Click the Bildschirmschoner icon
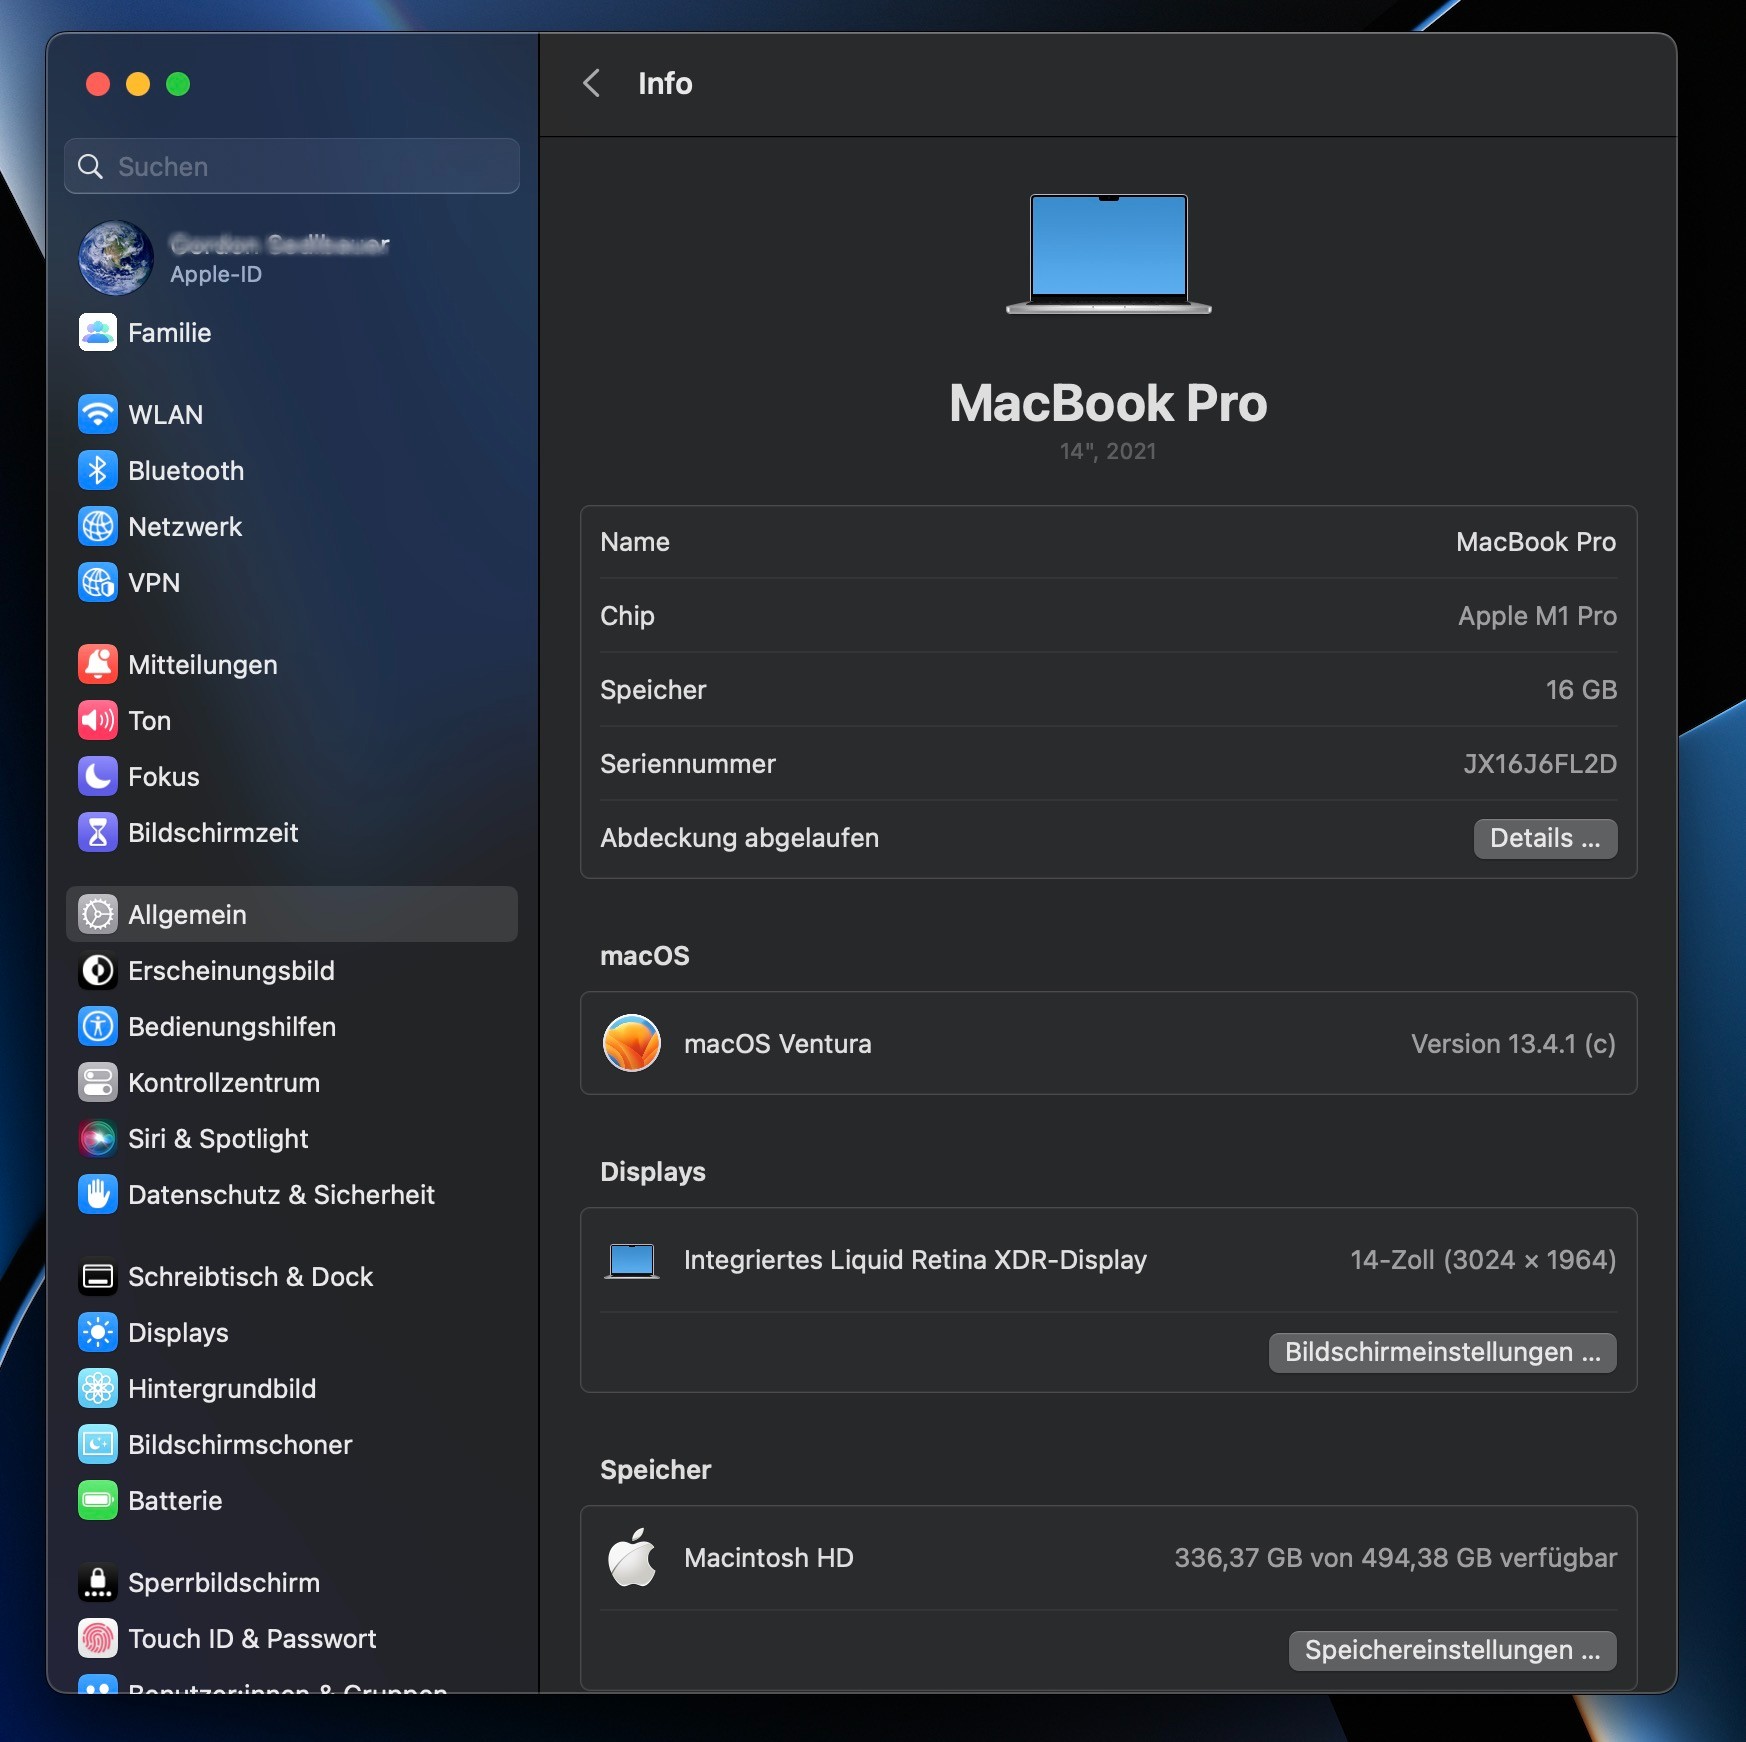 [x=98, y=1445]
